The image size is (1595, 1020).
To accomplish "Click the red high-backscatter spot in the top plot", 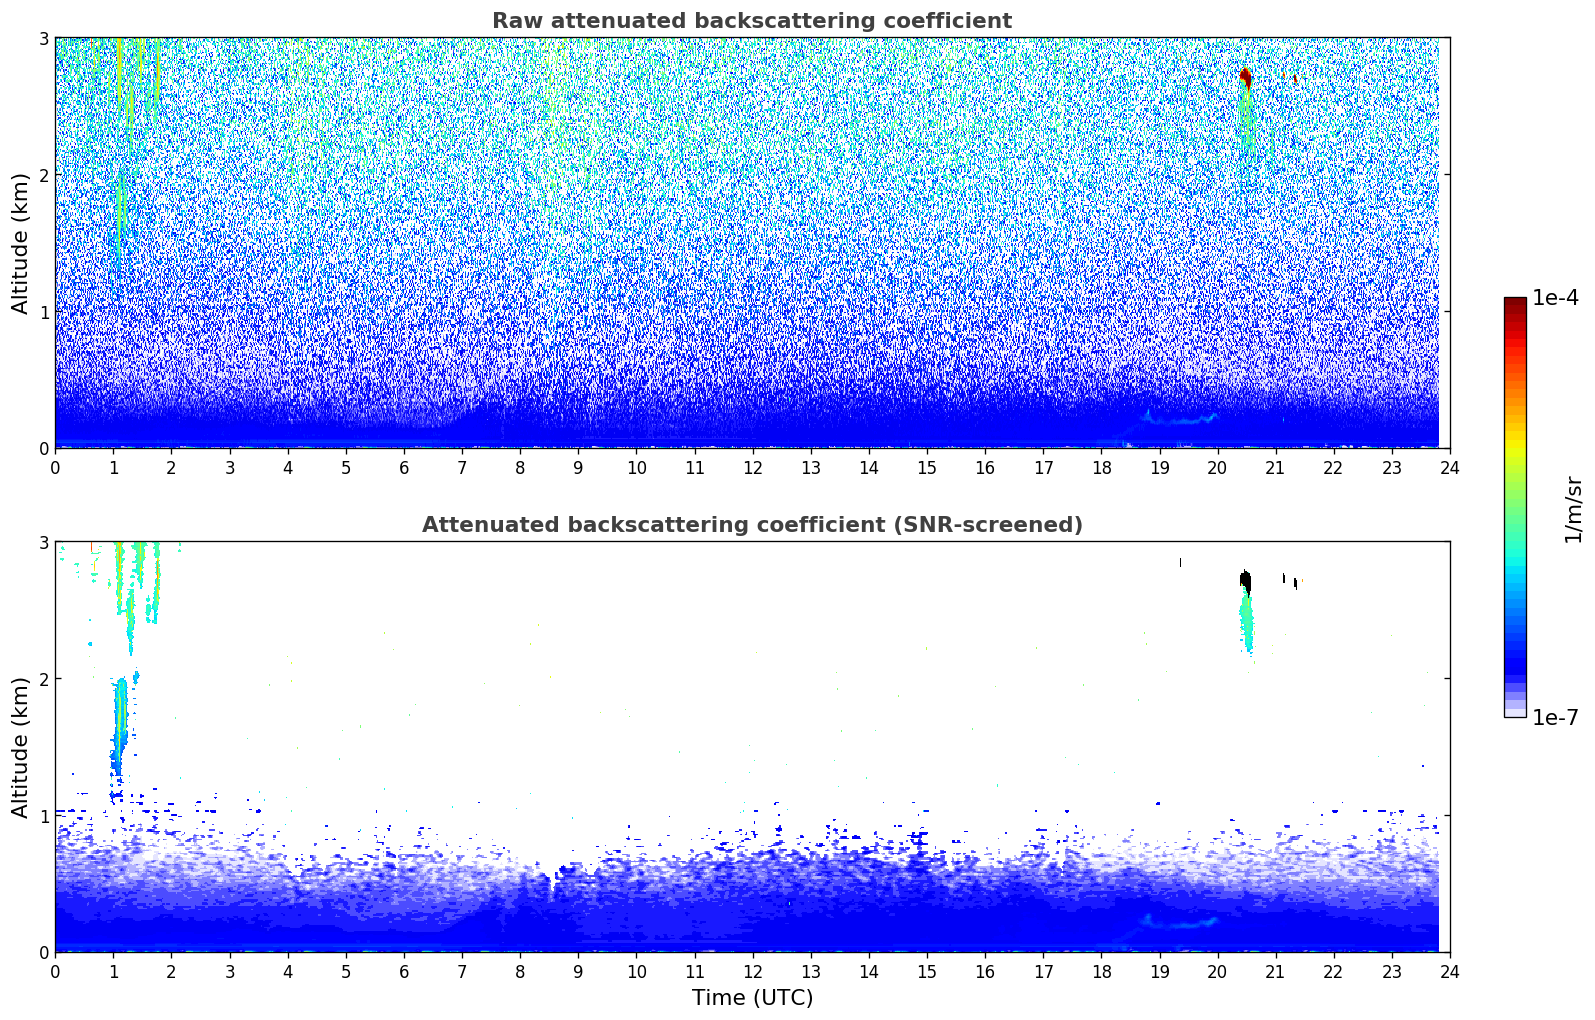I will (x=1245, y=77).
